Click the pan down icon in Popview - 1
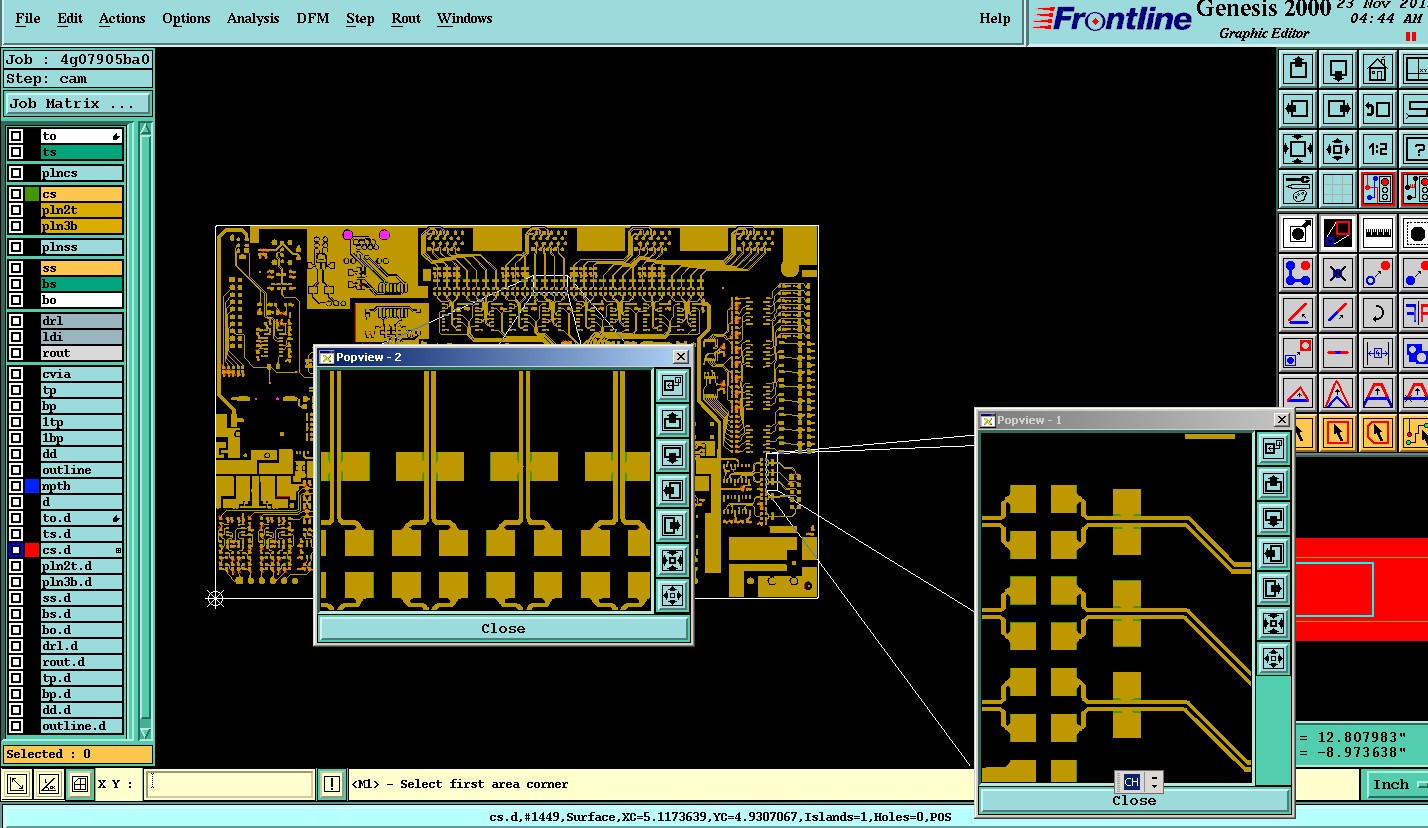 1273,518
